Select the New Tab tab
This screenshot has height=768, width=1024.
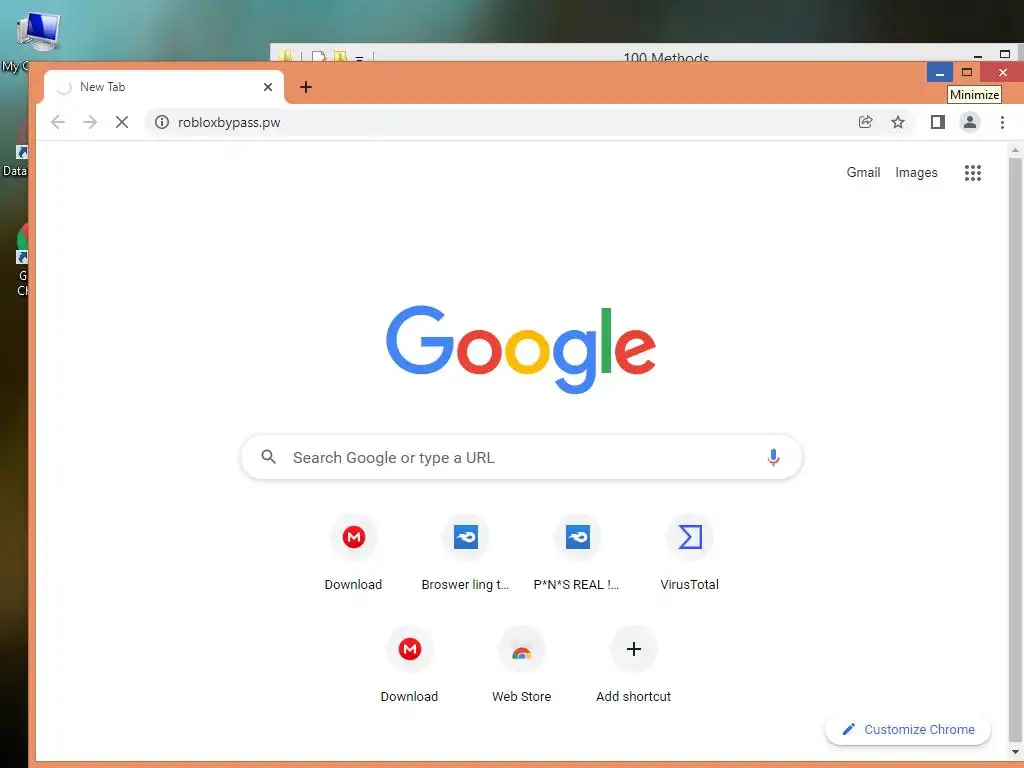tap(164, 87)
